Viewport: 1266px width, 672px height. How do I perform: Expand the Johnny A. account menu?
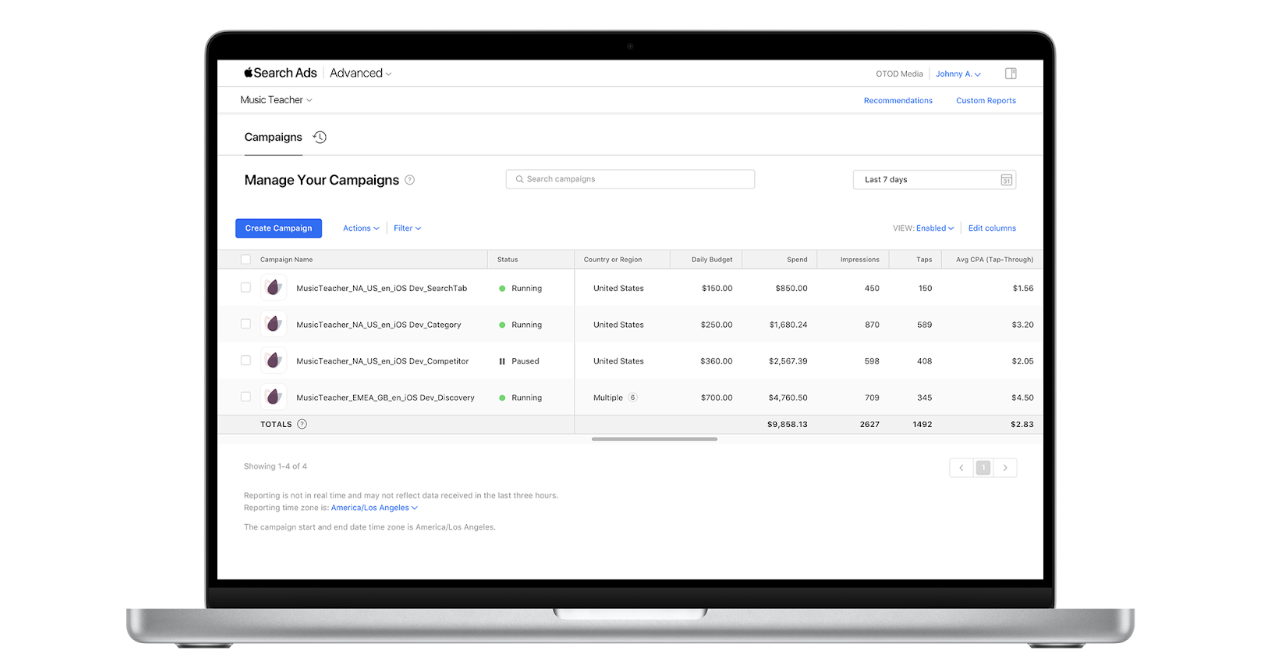click(x=958, y=74)
